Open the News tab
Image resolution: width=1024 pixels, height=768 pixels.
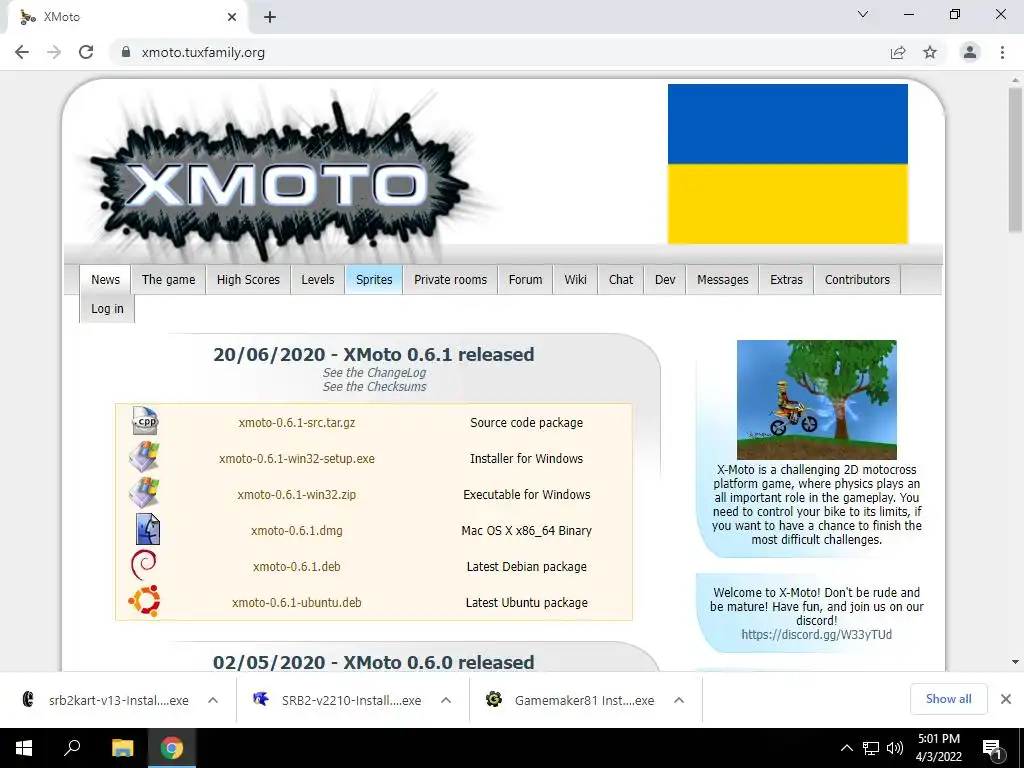105,280
